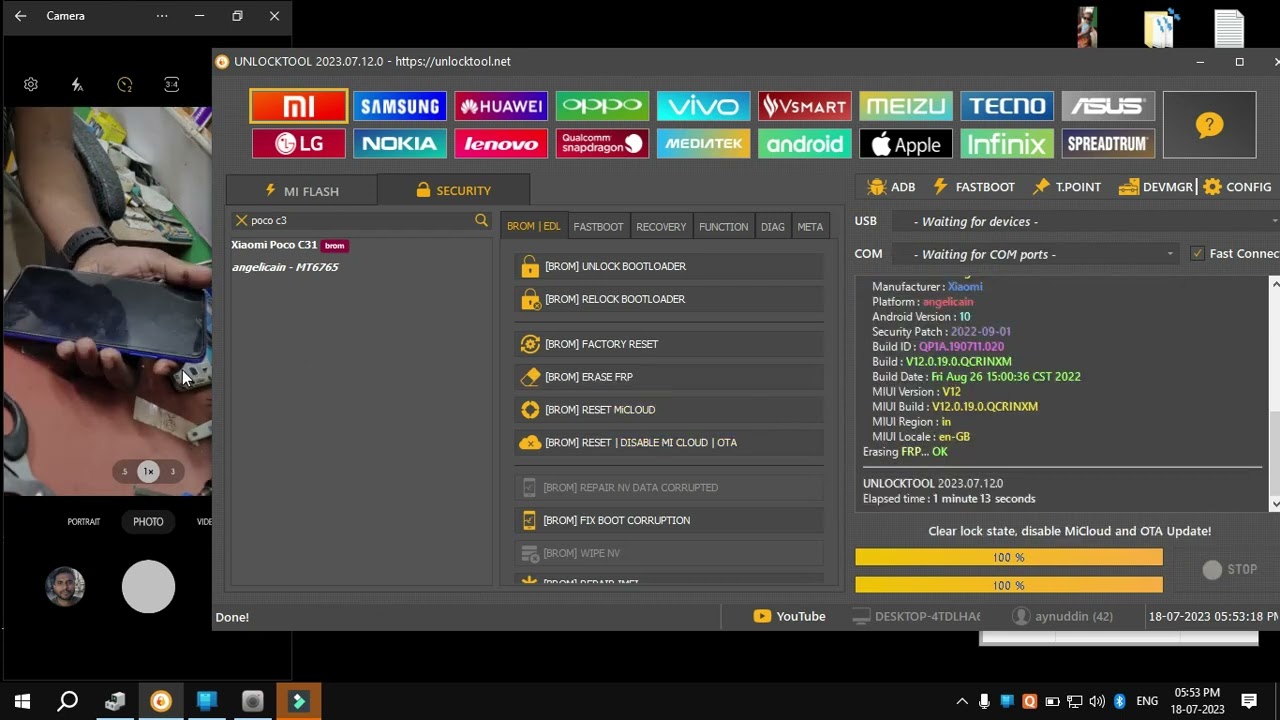1280x720 pixels.
Task: Select the Vsmart brand icon
Action: coord(804,106)
